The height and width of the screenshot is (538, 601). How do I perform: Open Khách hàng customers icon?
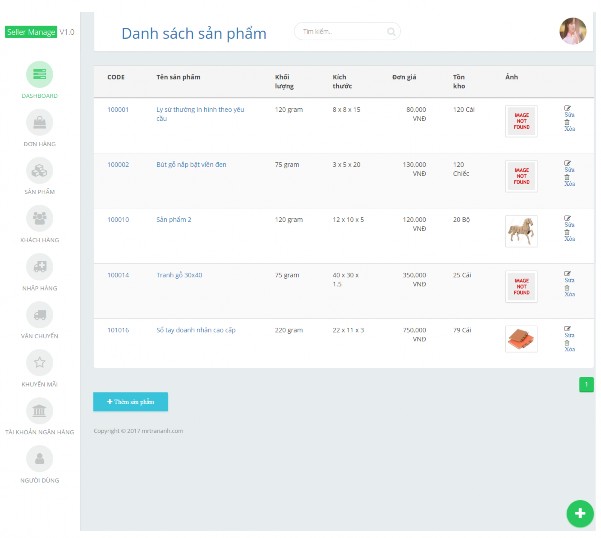click(39, 218)
